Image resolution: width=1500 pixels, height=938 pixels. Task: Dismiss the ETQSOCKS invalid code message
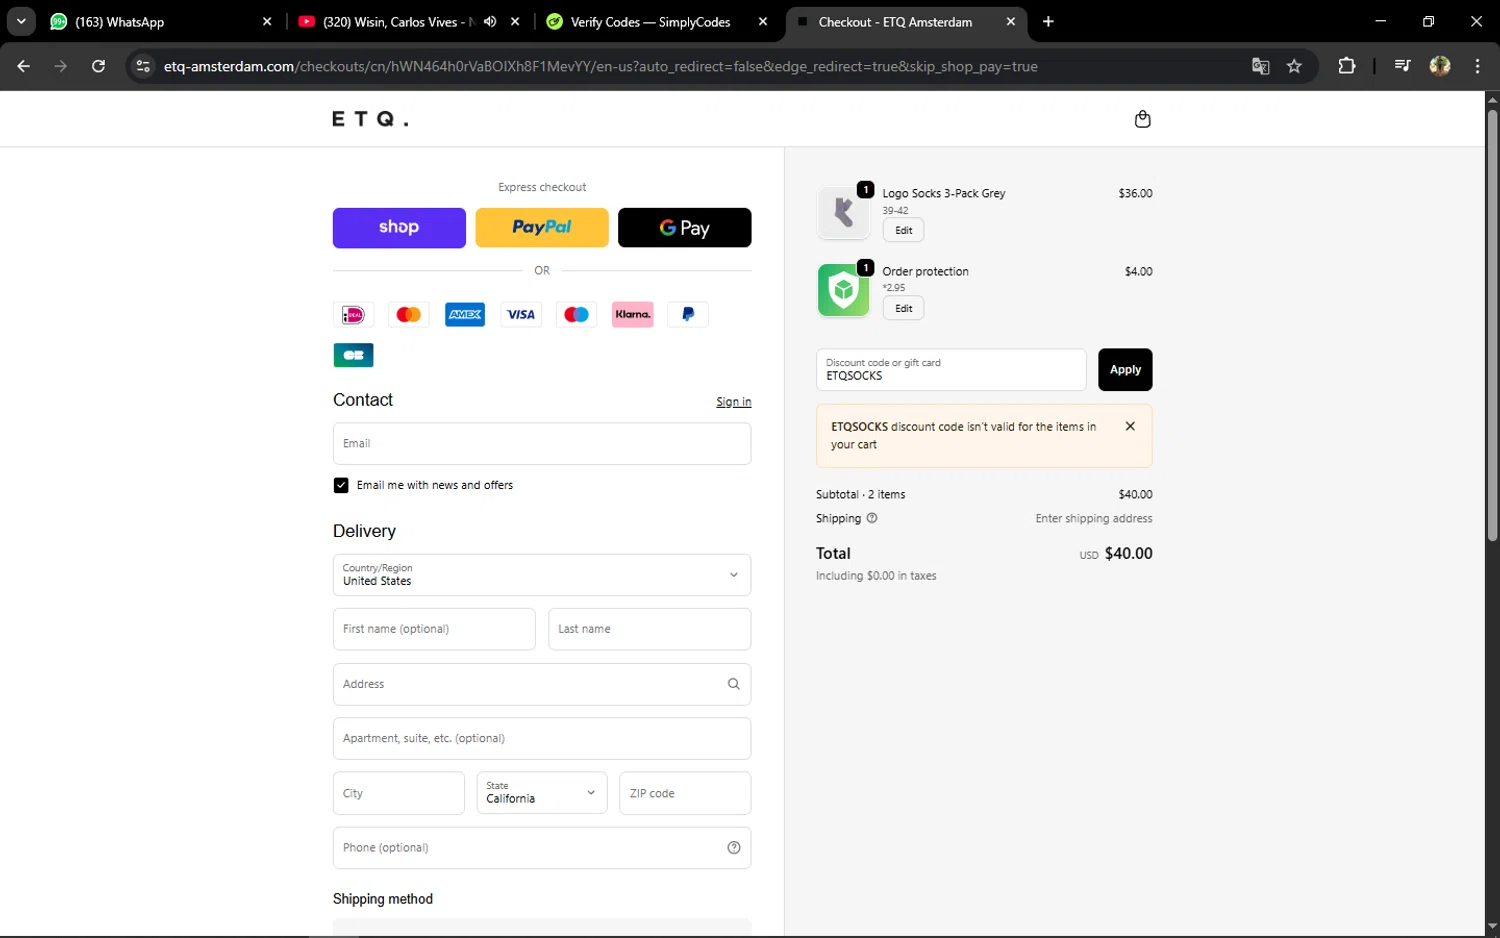pos(1130,426)
